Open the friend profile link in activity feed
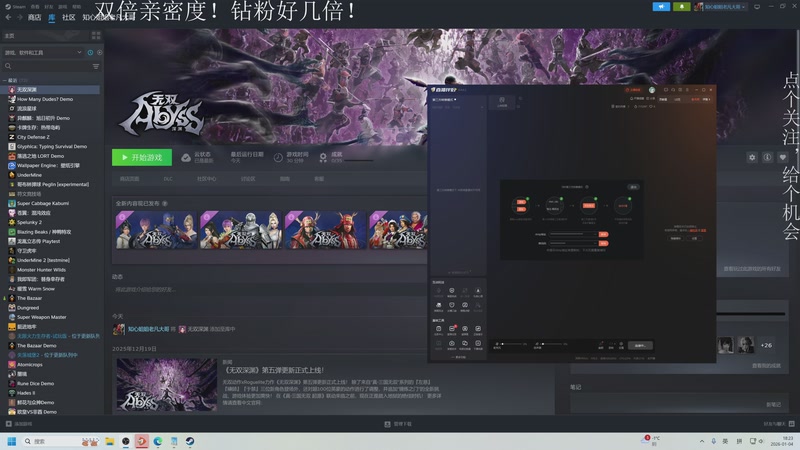This screenshot has width=800, height=450. coord(148,329)
